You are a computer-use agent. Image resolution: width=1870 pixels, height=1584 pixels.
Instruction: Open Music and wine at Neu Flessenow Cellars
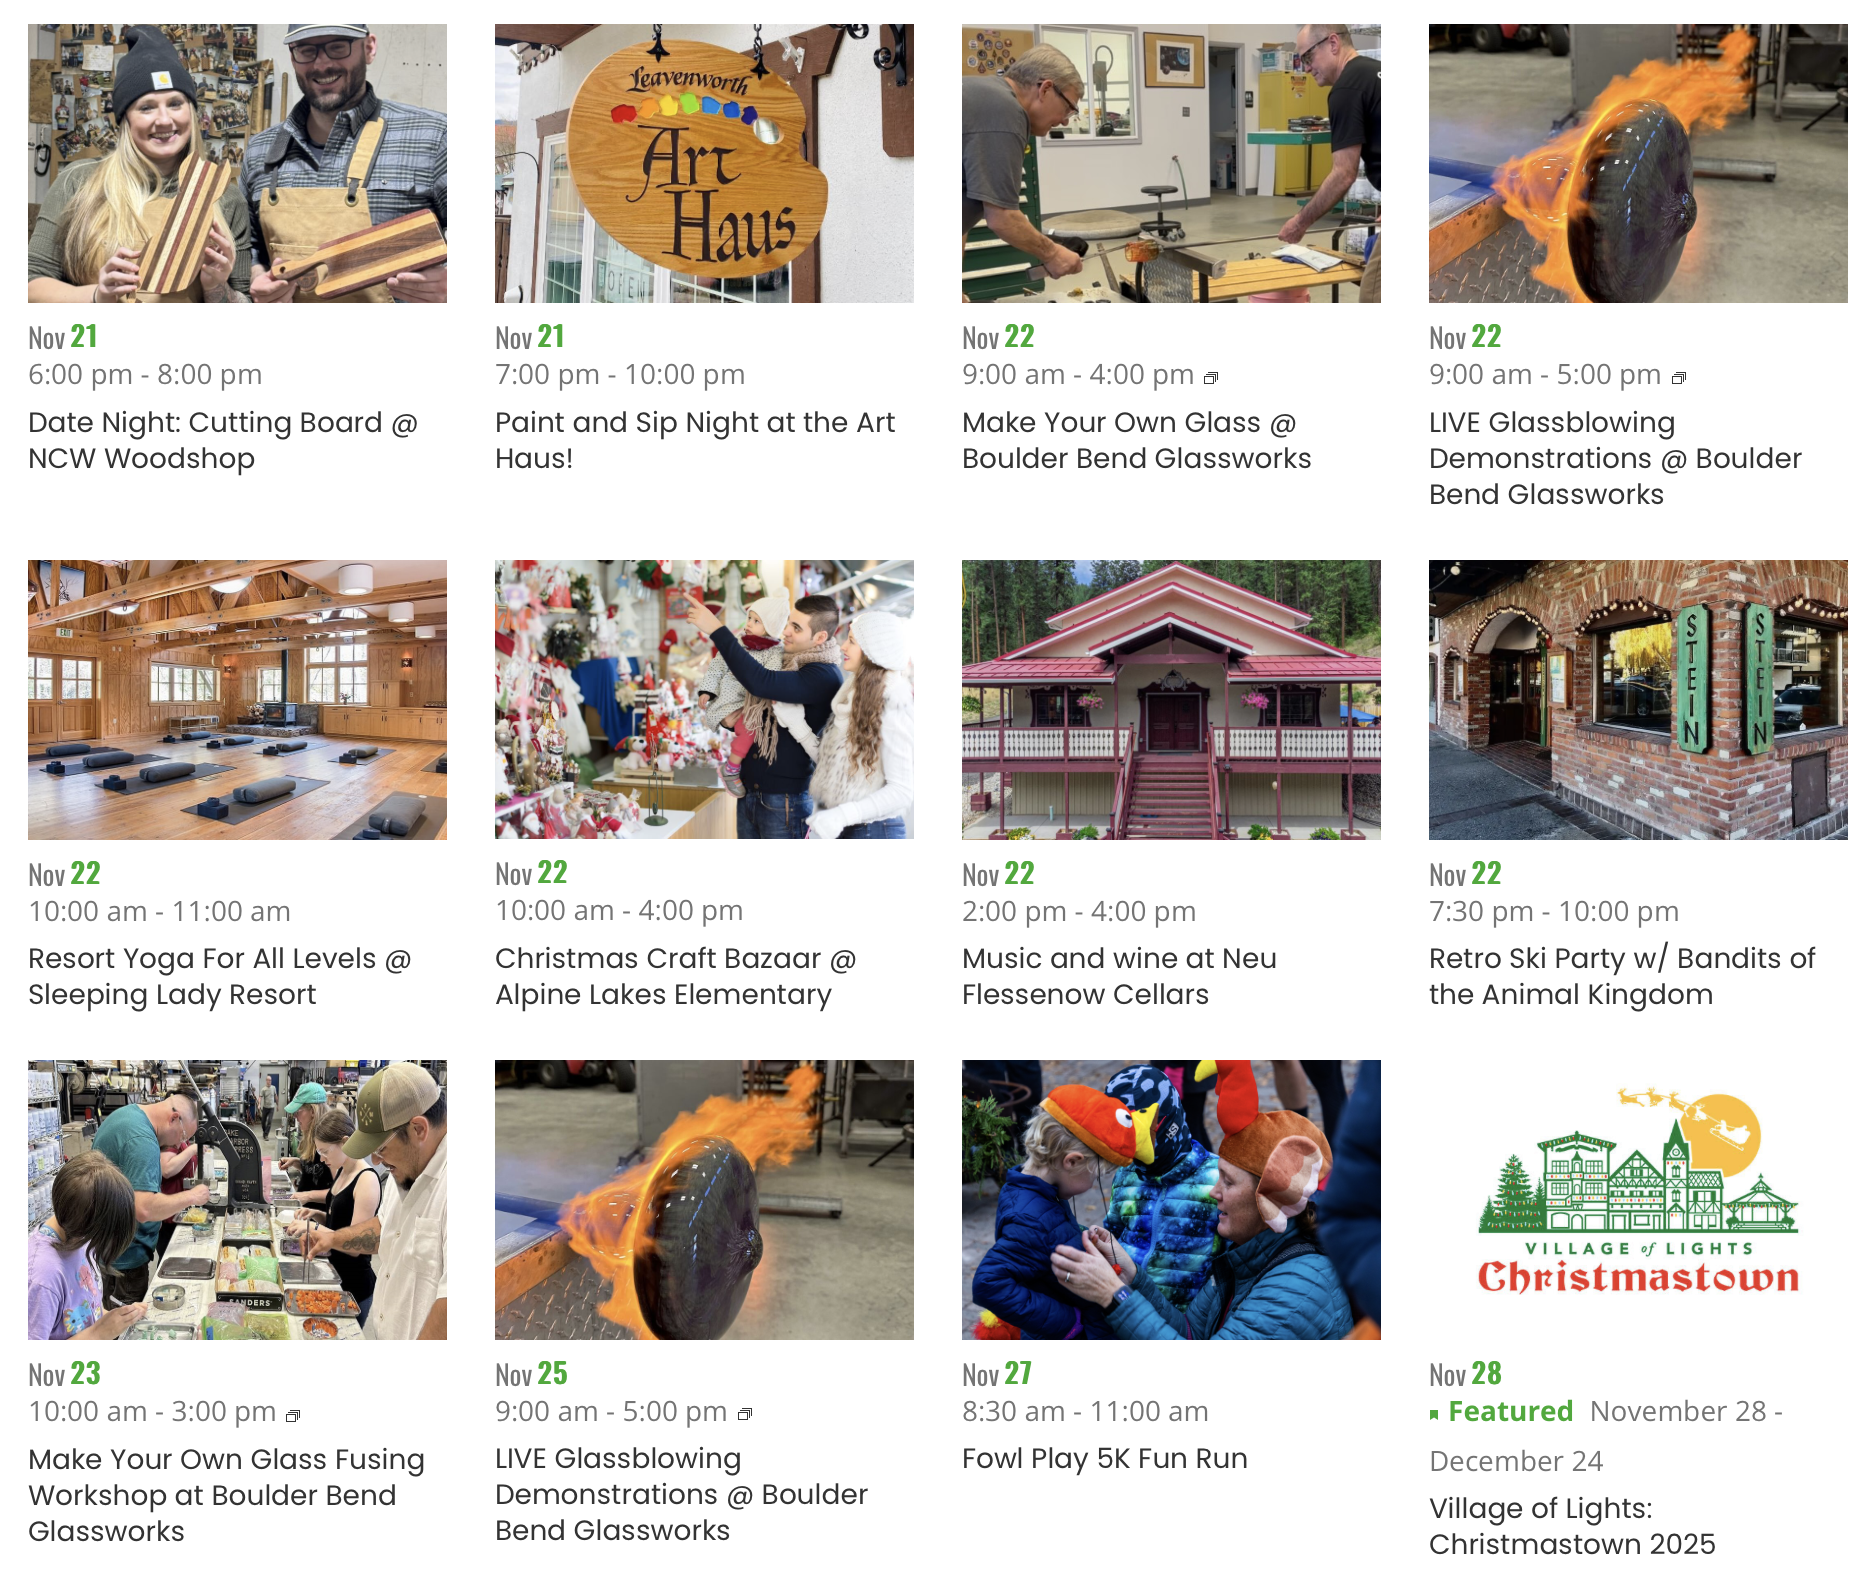pyautogui.click(x=1119, y=976)
